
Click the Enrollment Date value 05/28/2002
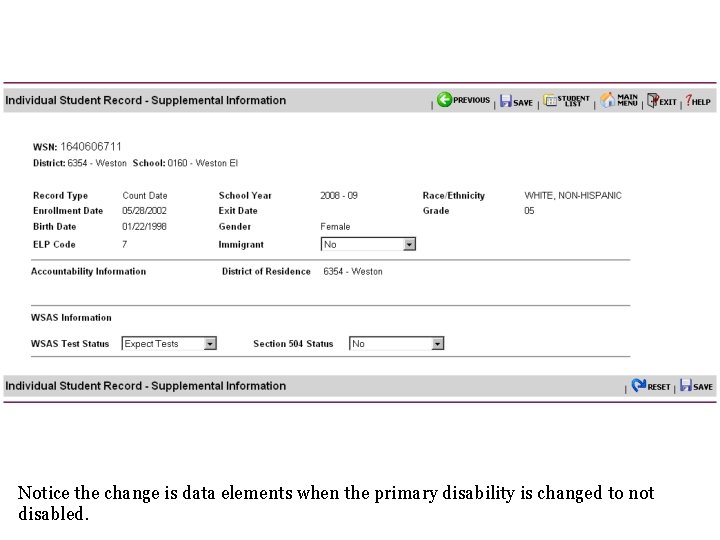(144, 211)
